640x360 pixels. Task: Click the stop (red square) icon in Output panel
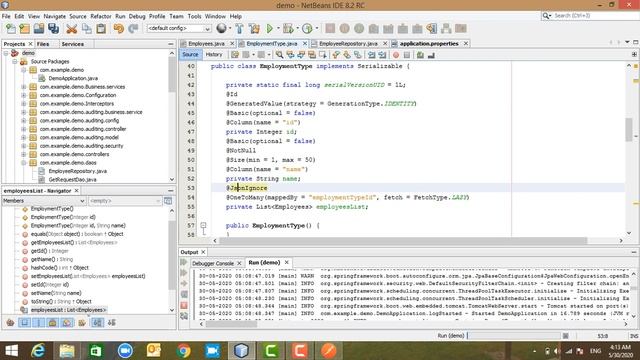[184, 305]
